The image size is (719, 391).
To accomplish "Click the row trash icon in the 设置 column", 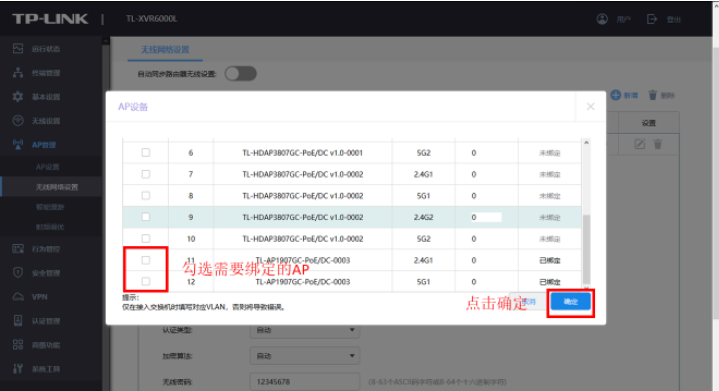I will click(x=658, y=144).
